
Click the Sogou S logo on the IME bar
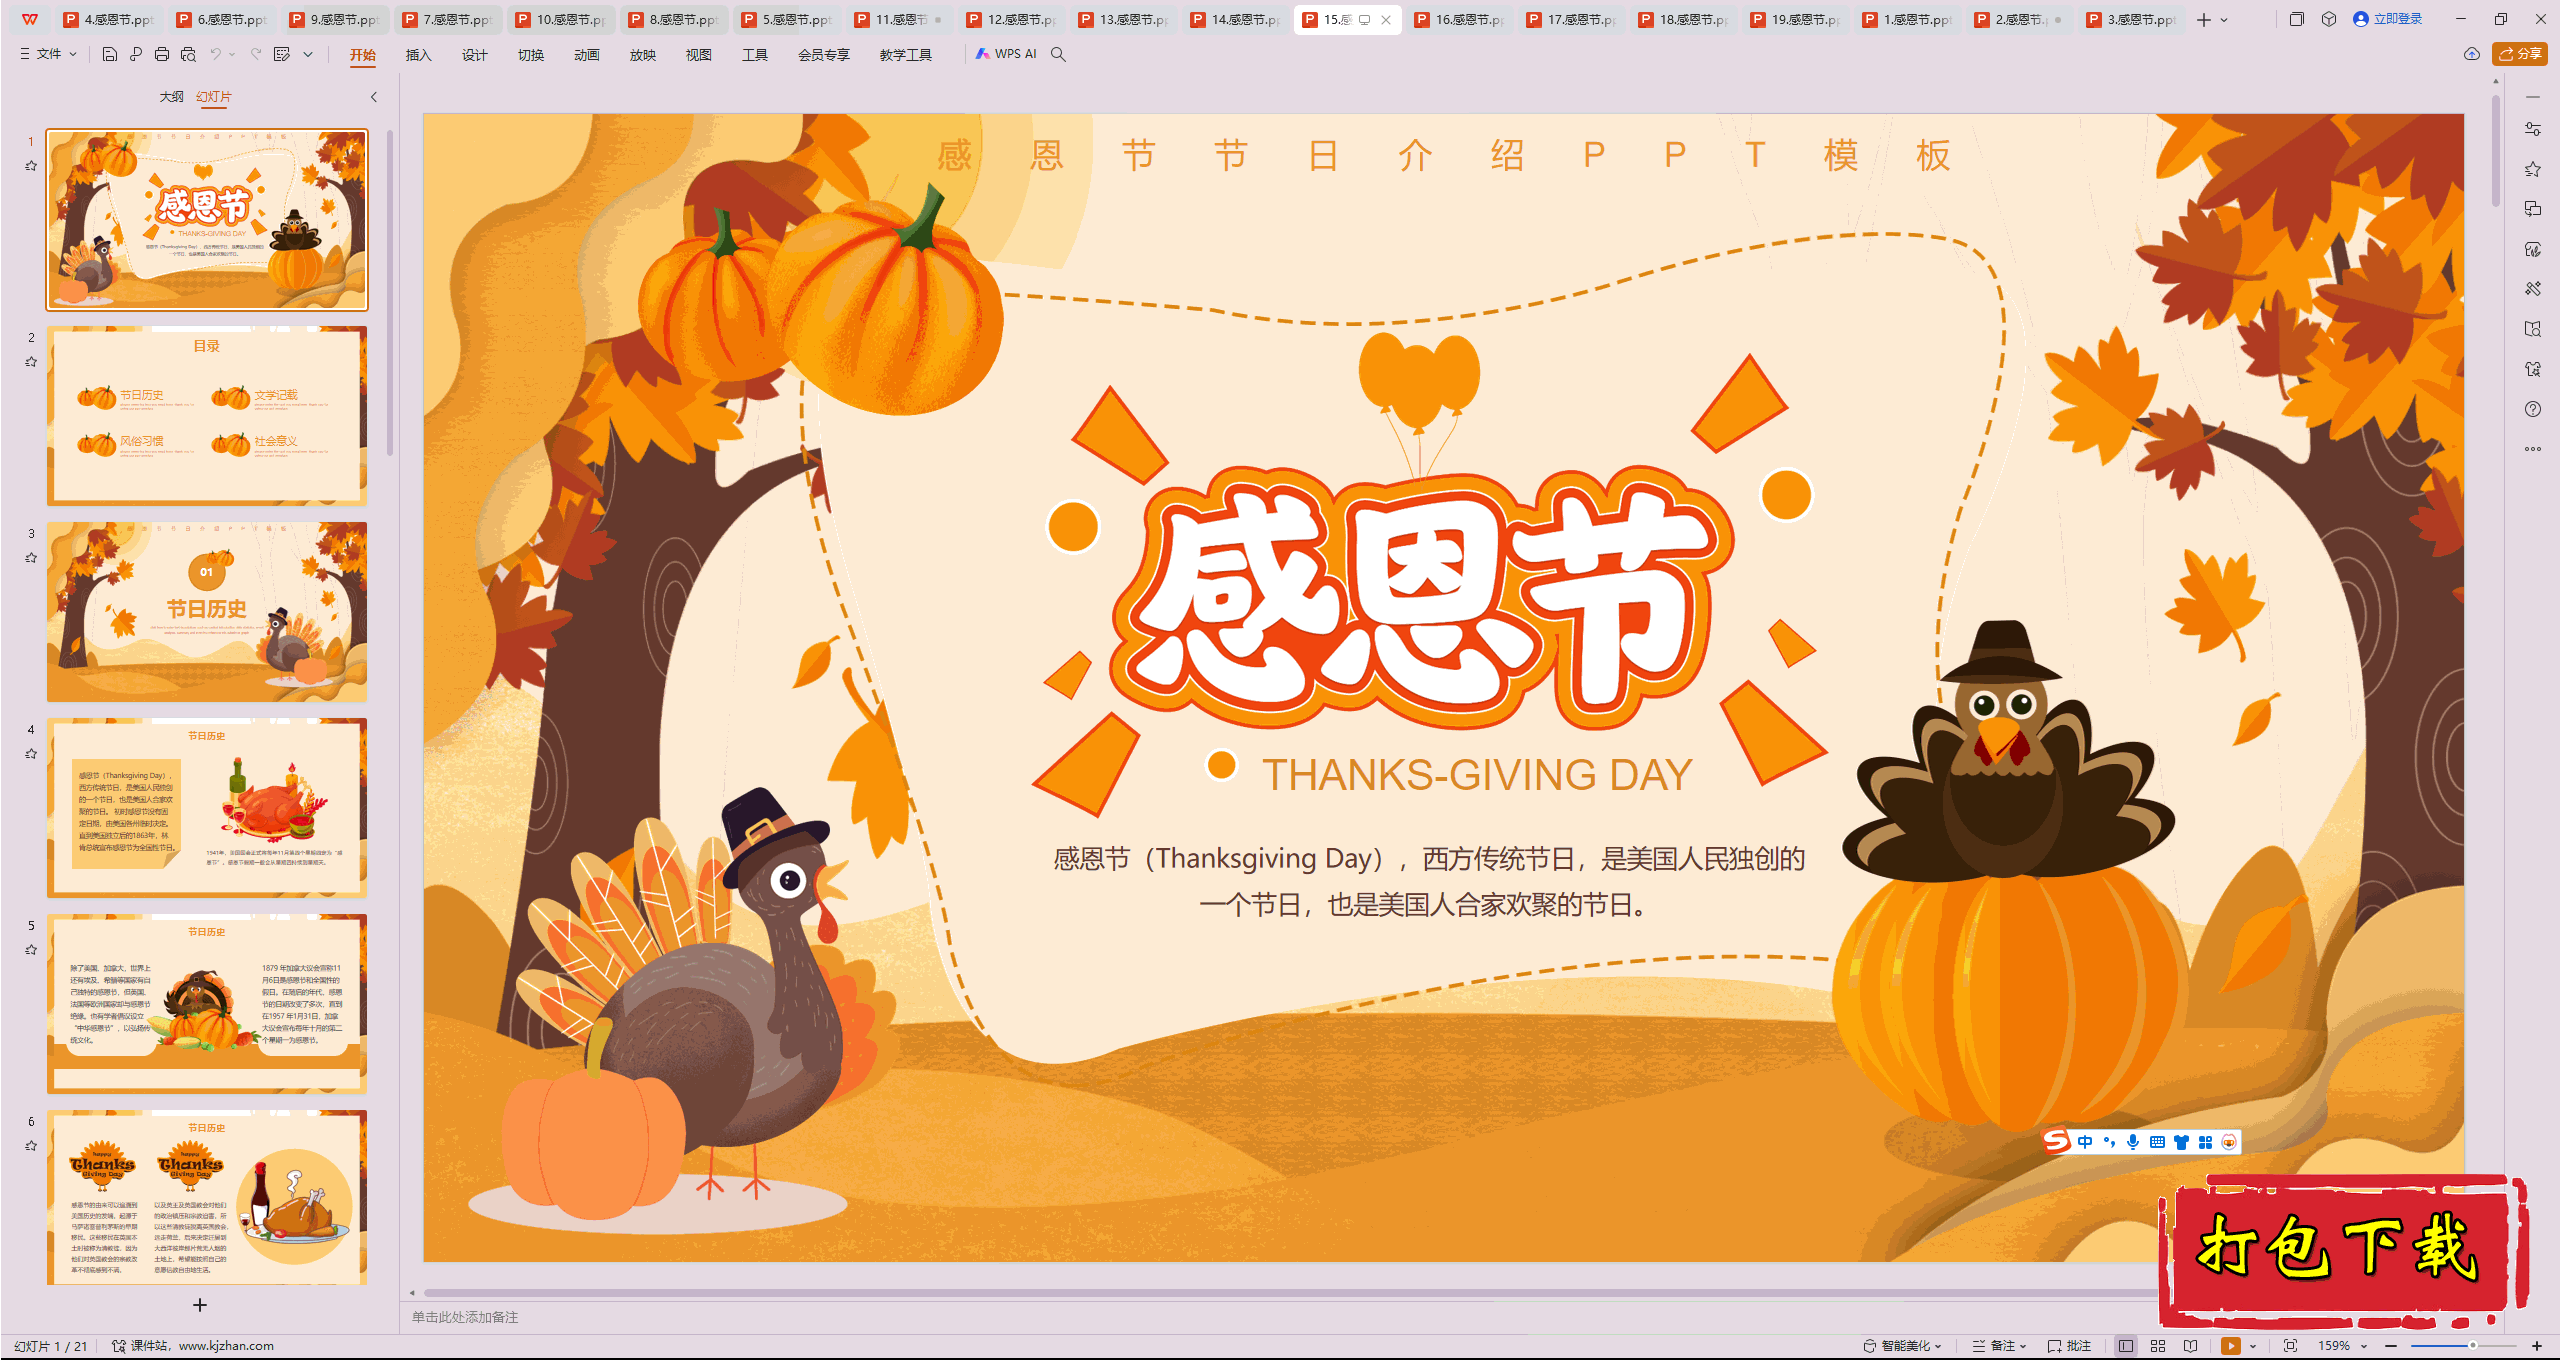2057,1140
